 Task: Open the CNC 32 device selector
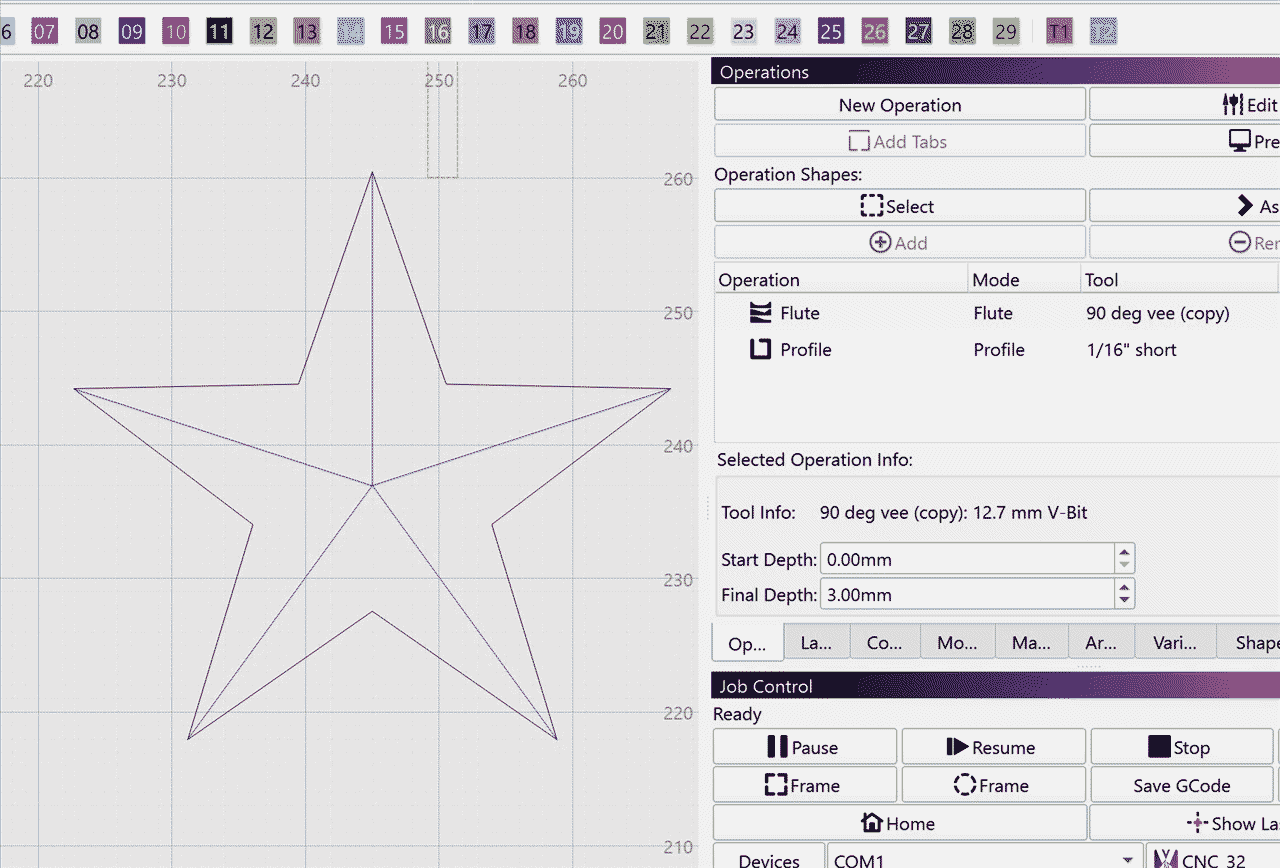1212,859
